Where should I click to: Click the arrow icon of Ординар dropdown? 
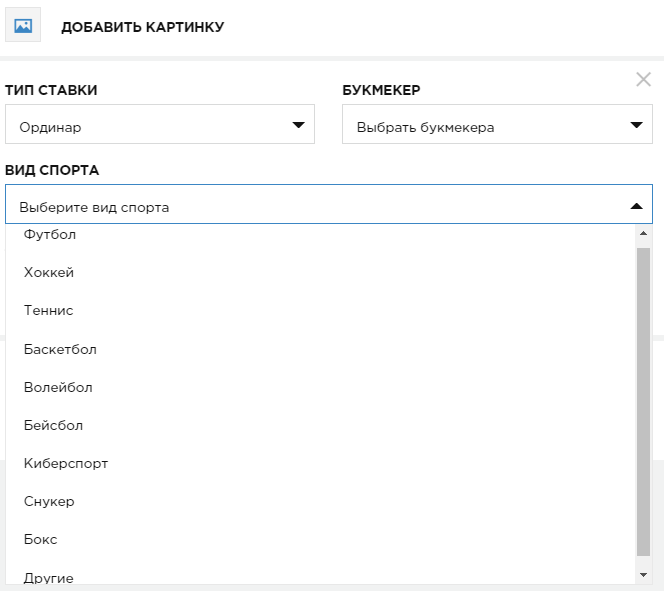point(299,125)
